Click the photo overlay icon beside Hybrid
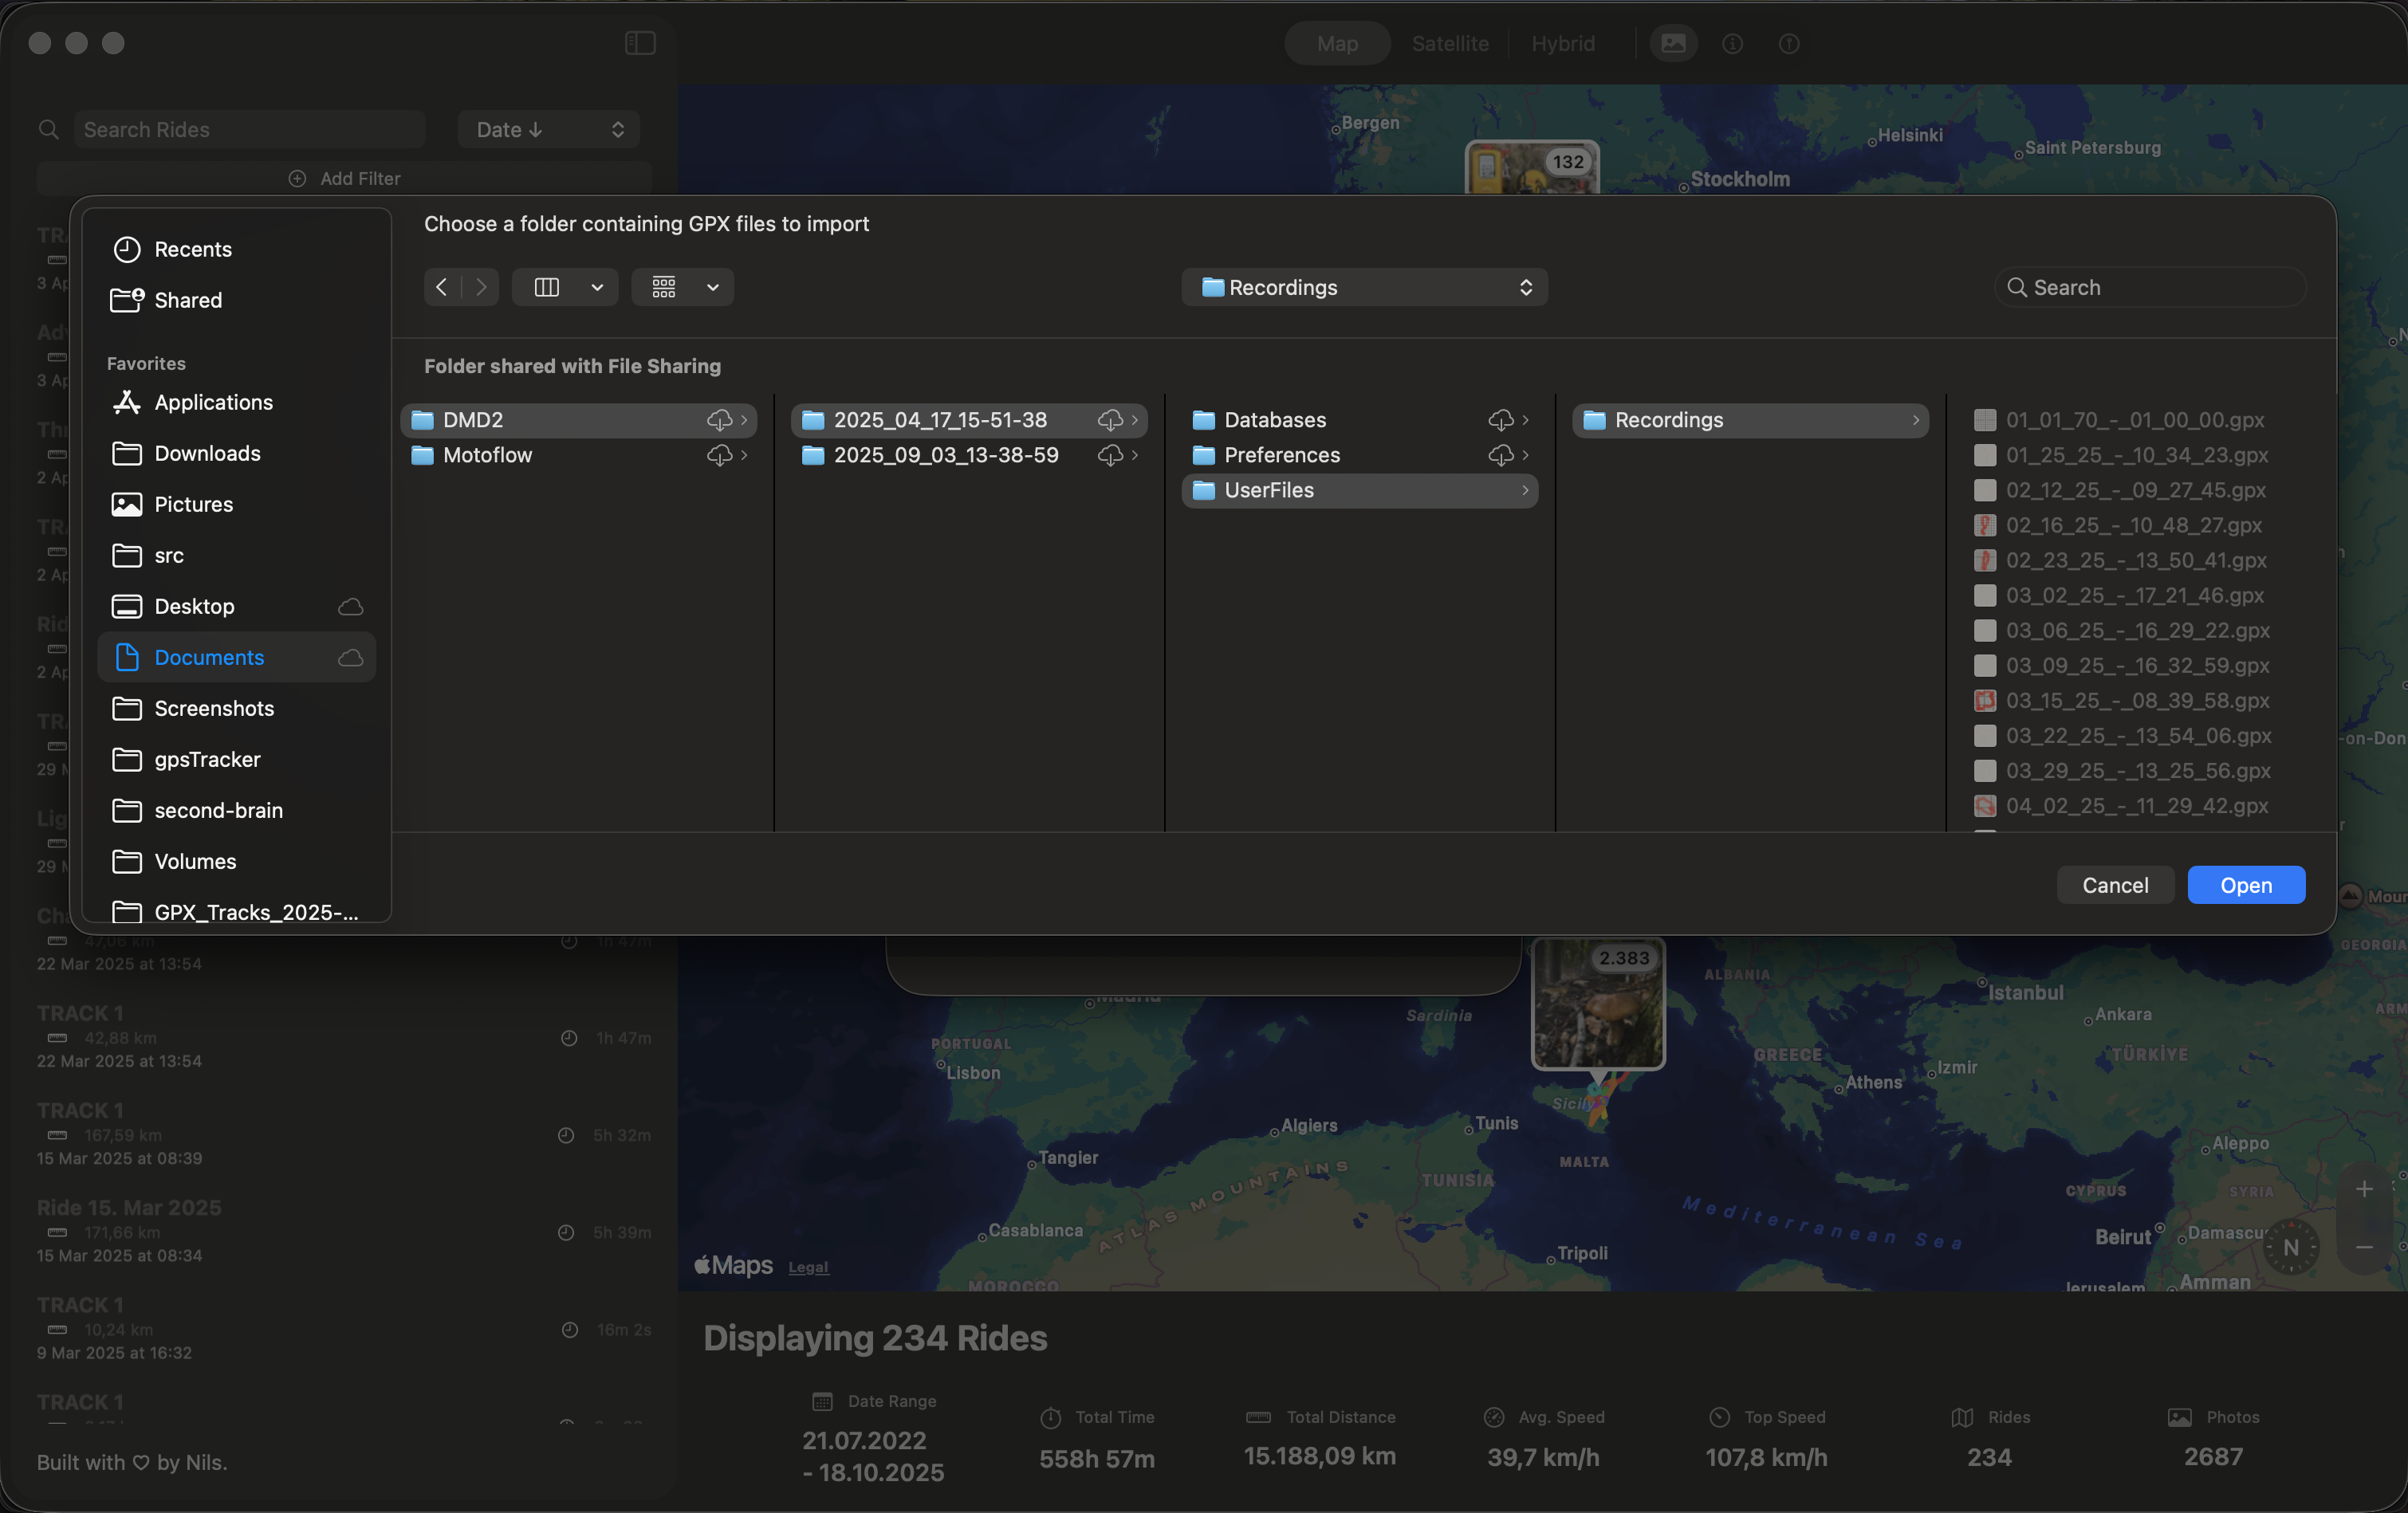 (x=1673, y=43)
